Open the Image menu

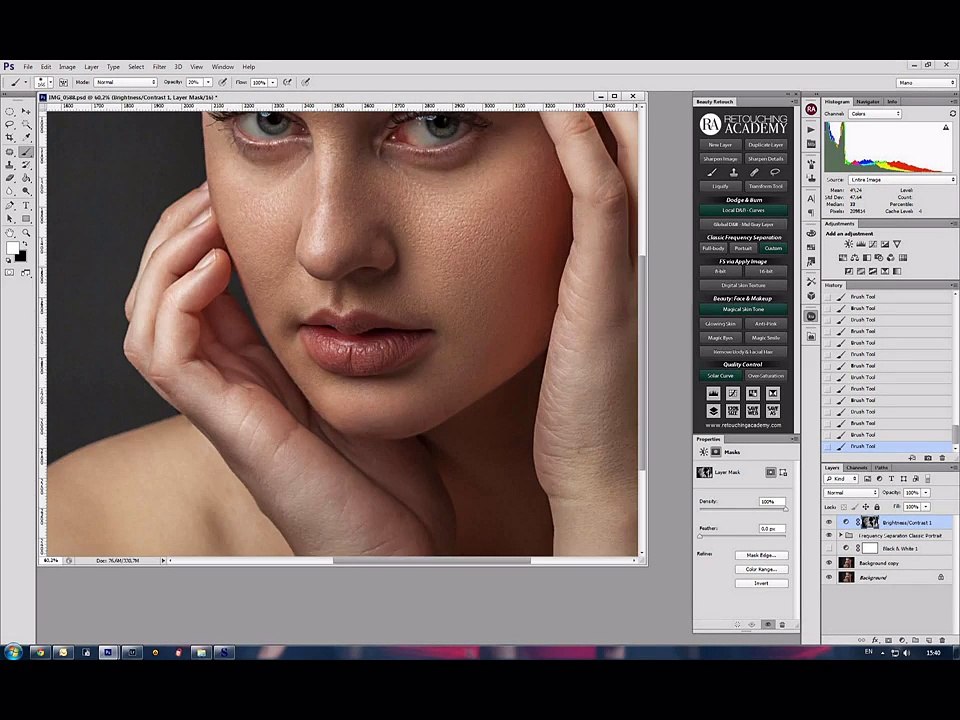(67, 67)
